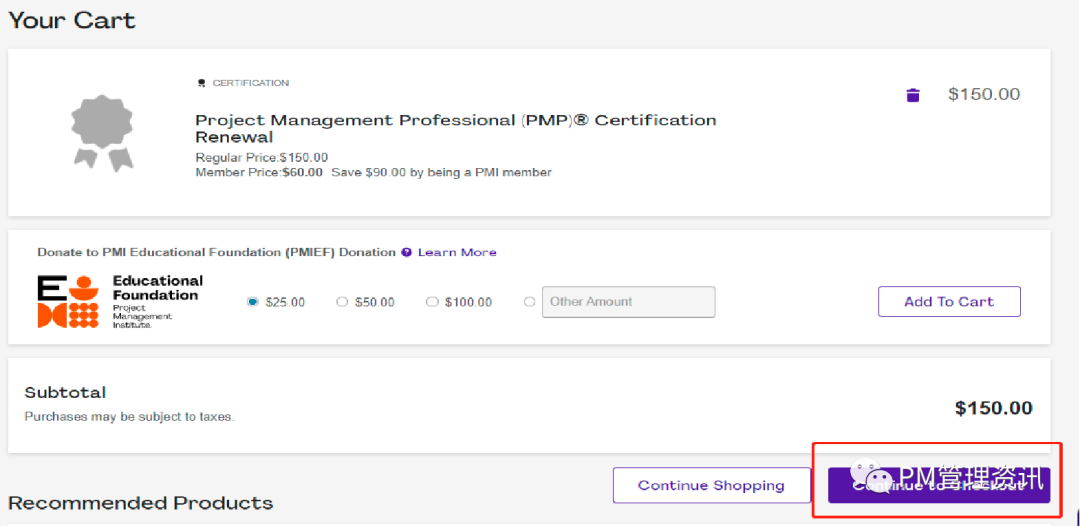Viewport: 1080px width, 526px height.
Task: Click the small icon beside CERTIFICATION label
Action: tap(202, 83)
